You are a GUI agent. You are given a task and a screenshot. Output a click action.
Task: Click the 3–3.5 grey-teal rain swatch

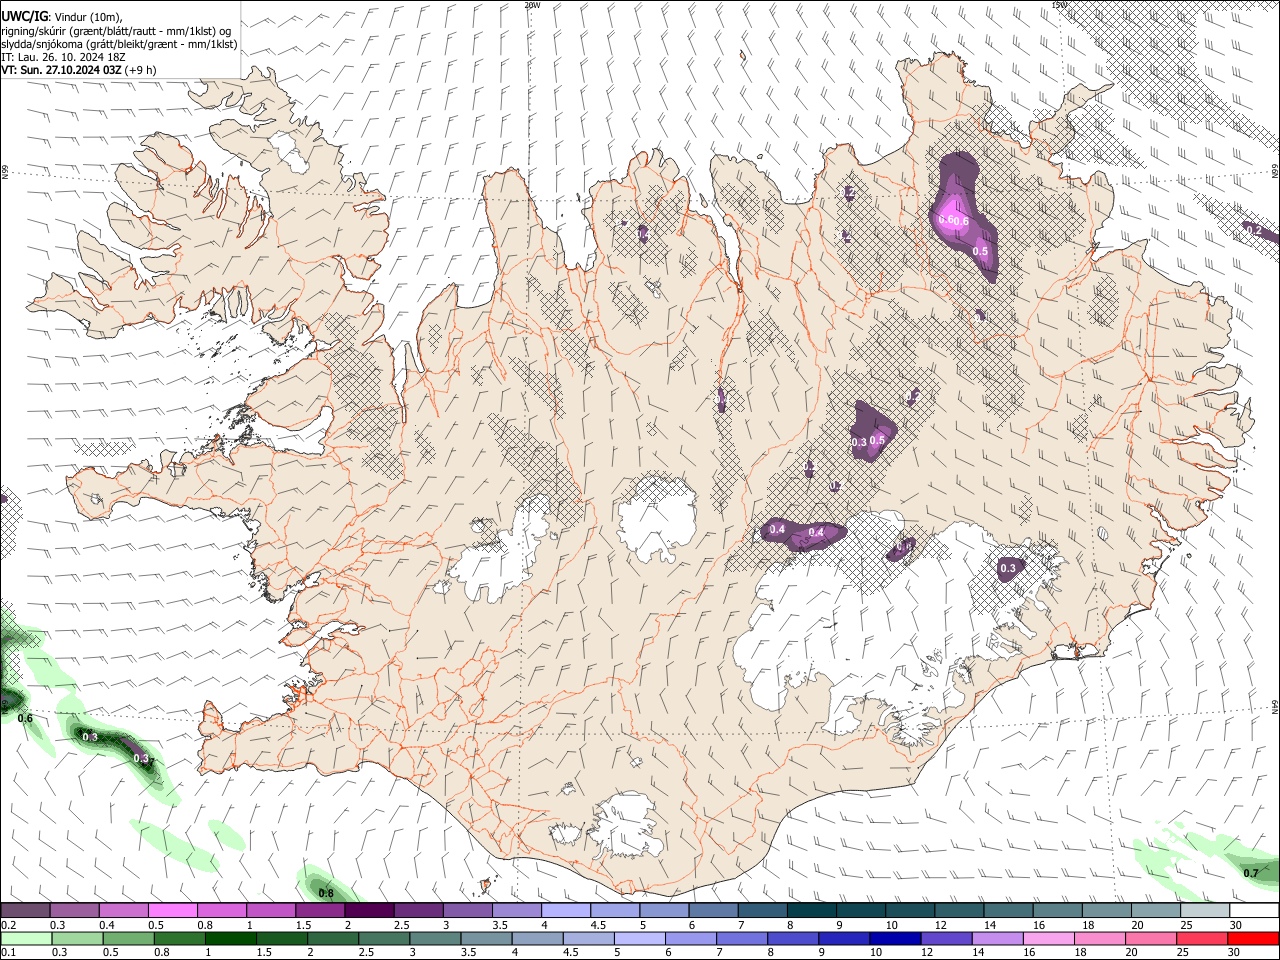(x=436, y=938)
